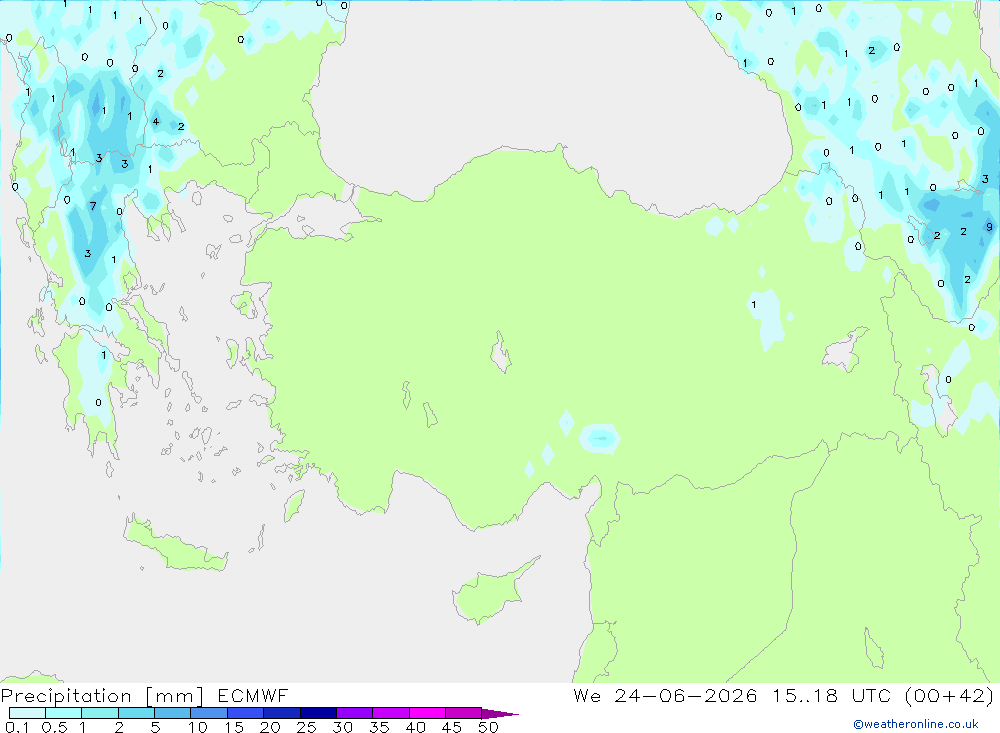
Task: Click the '25' value under the legend bar
Action: coord(306,727)
